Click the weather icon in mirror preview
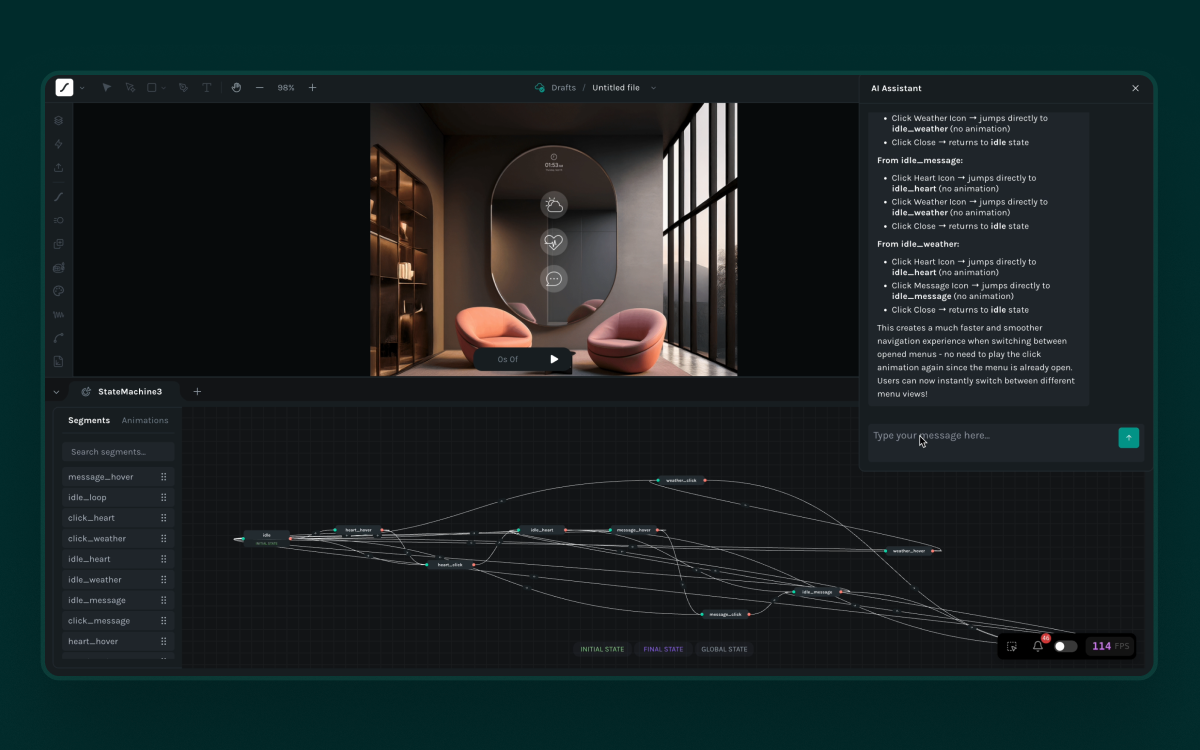This screenshot has width=1200, height=750. [x=553, y=205]
